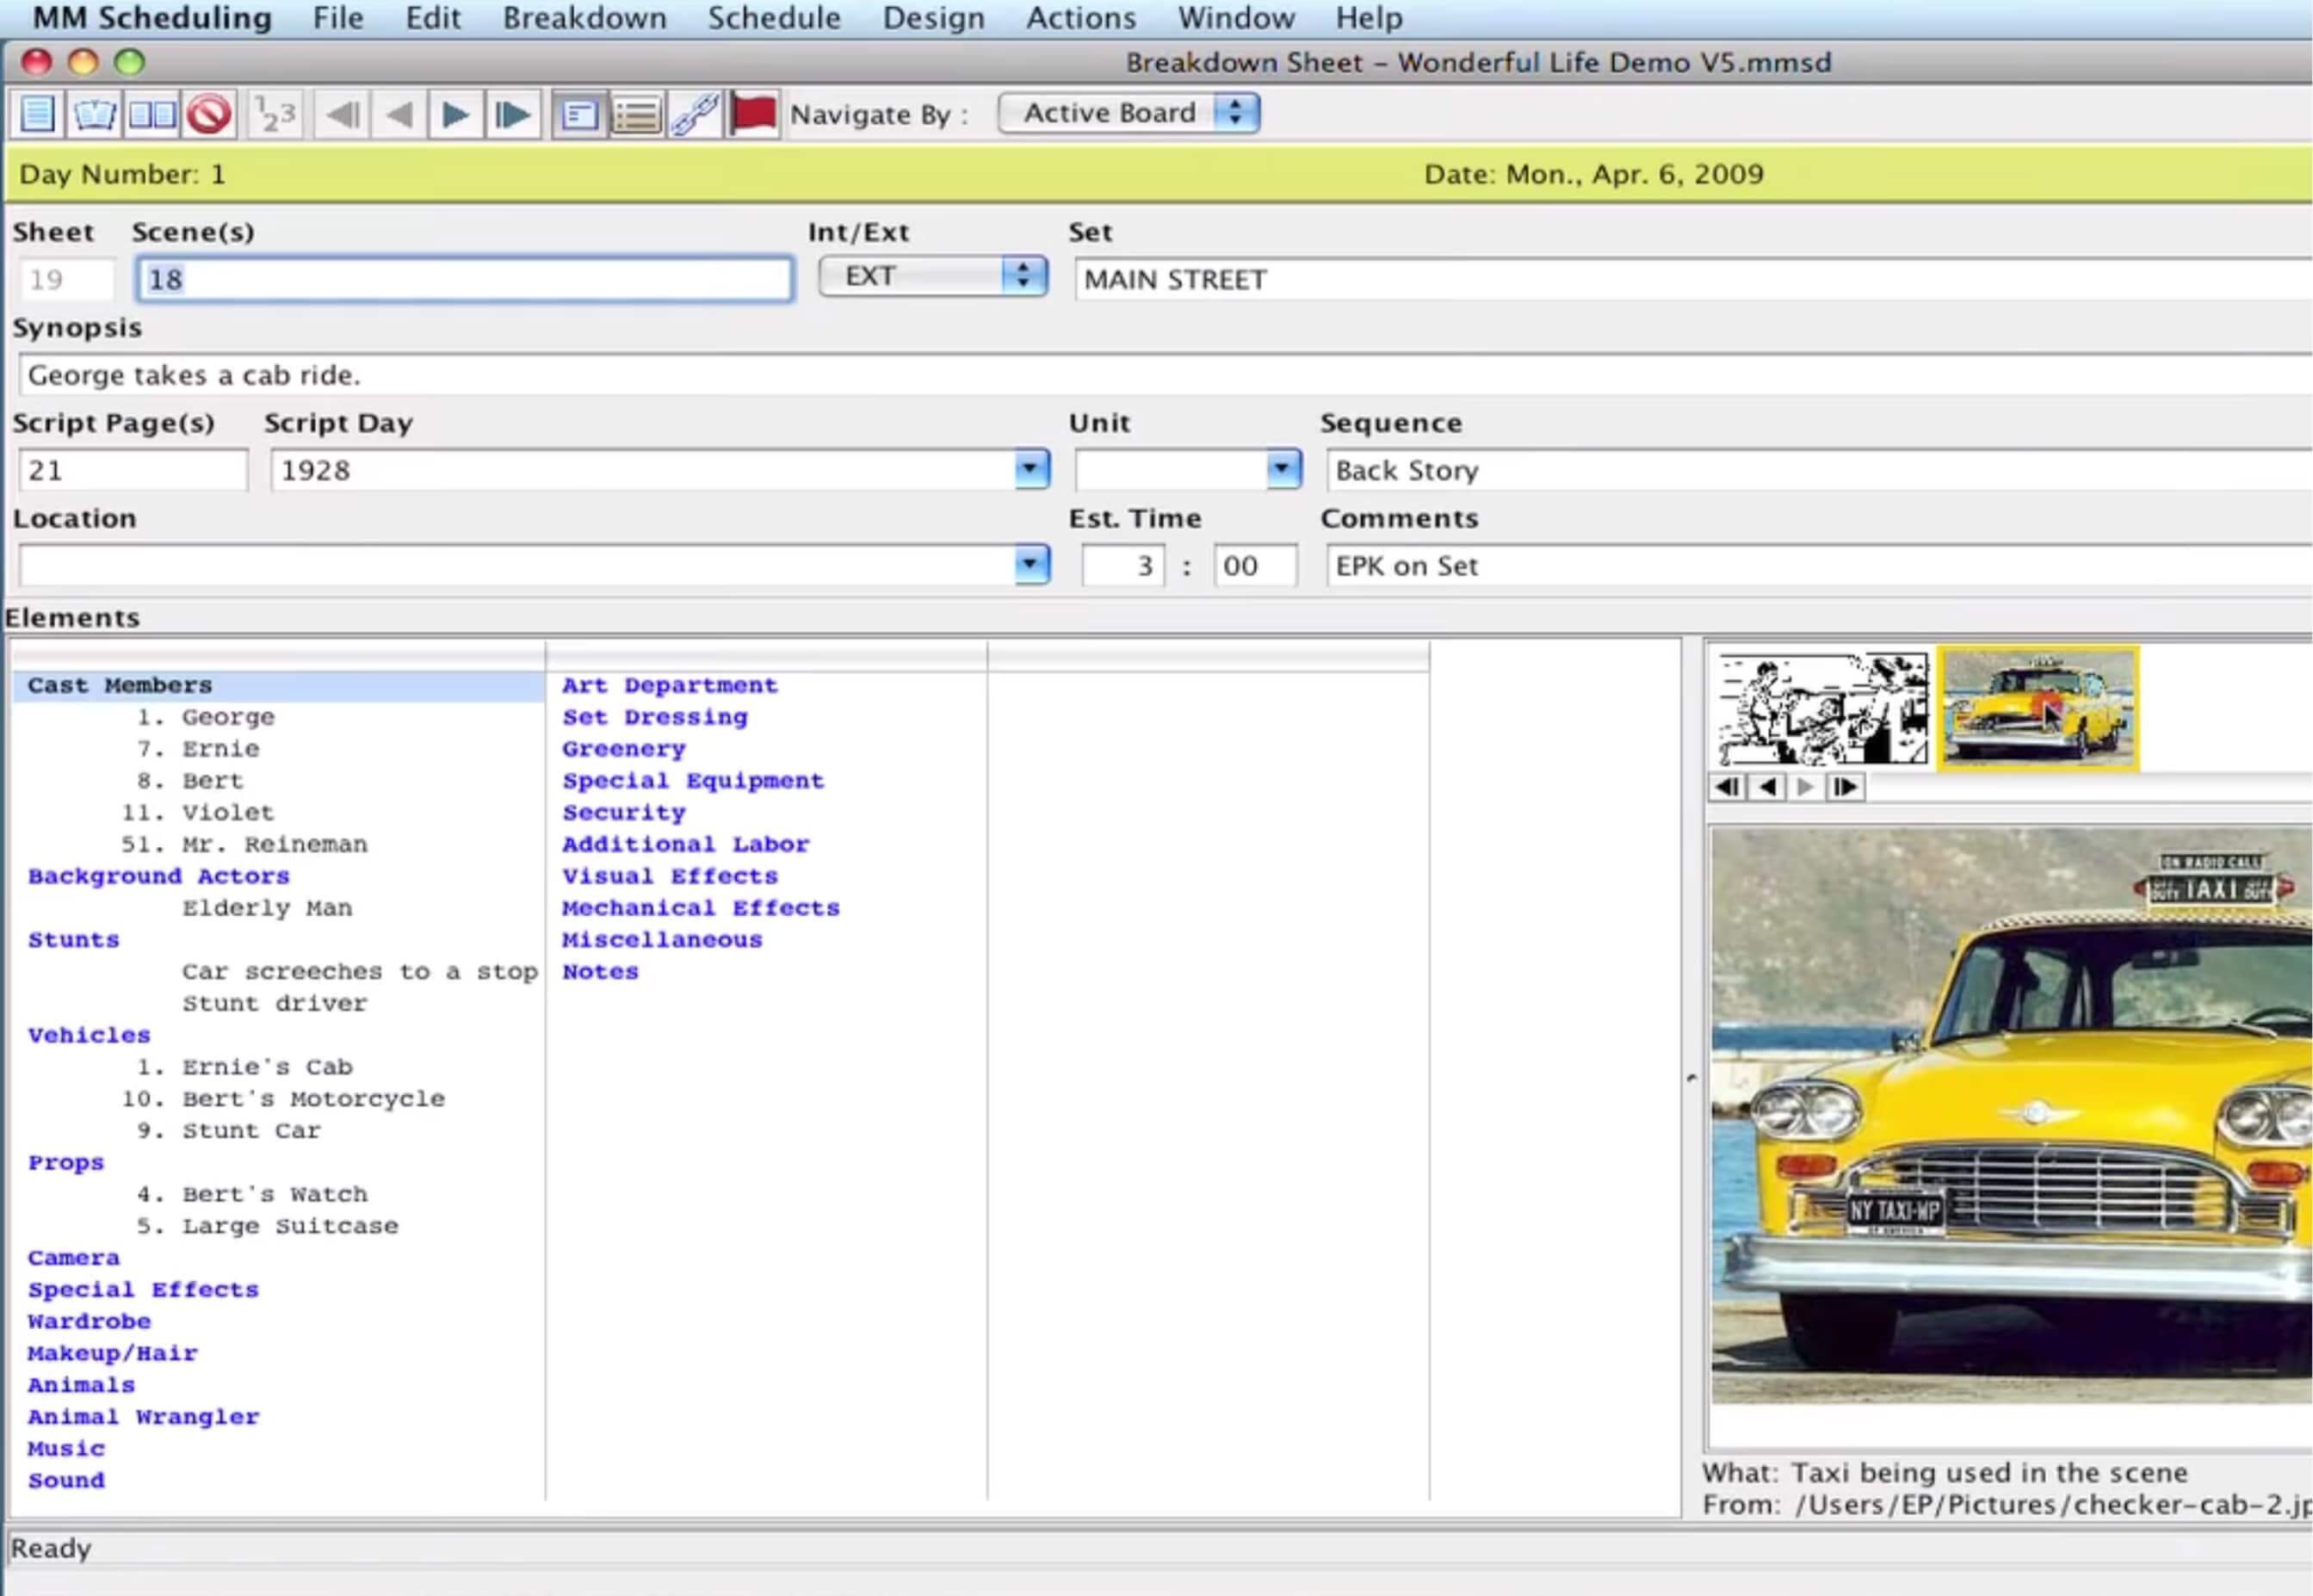This screenshot has height=1596, width=2313.
Task: Select the forward navigation arrow icon
Action: click(454, 114)
